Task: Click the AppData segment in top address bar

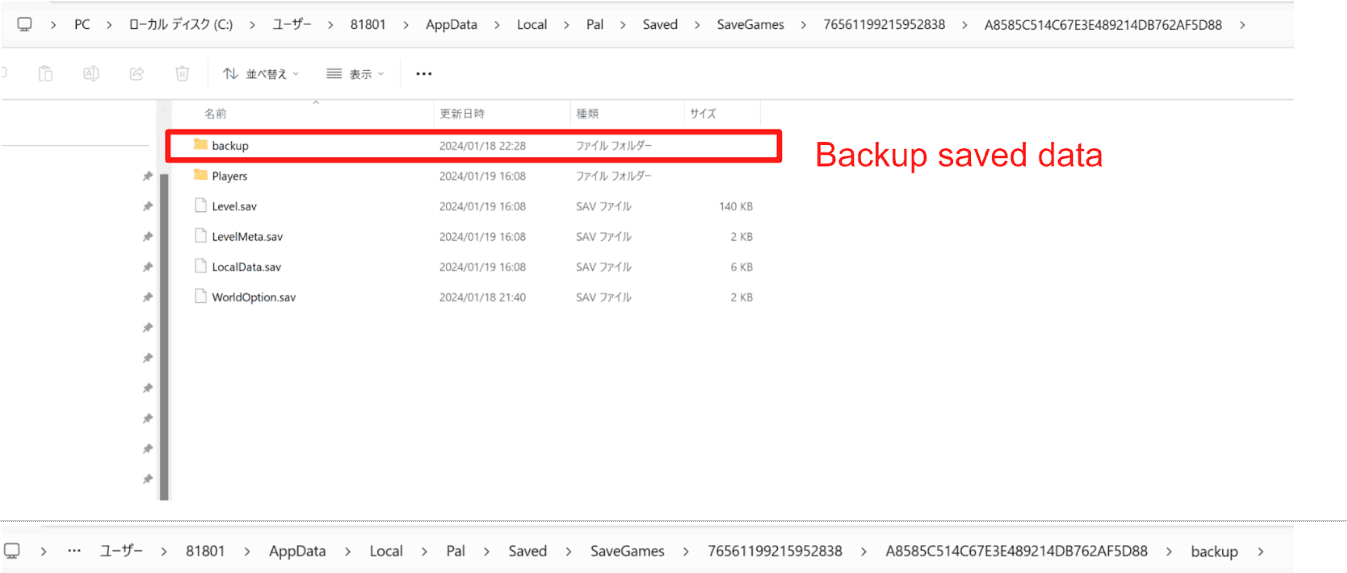Action: pyautogui.click(x=452, y=25)
